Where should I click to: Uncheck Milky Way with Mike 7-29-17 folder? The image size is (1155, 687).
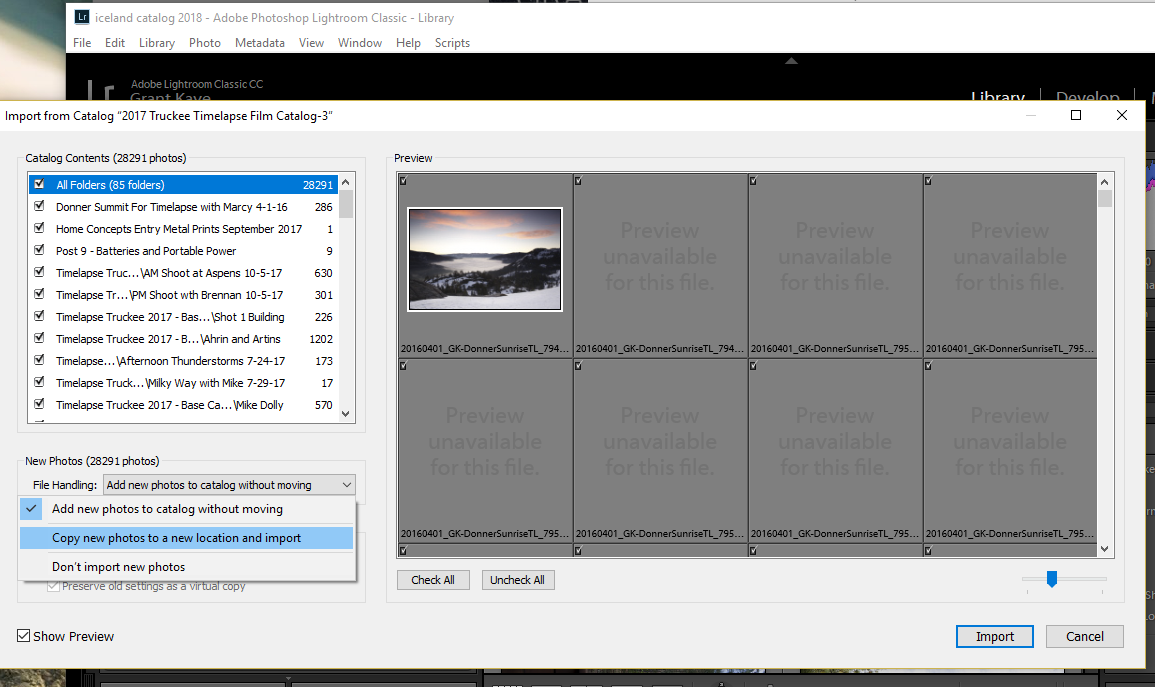[40, 382]
